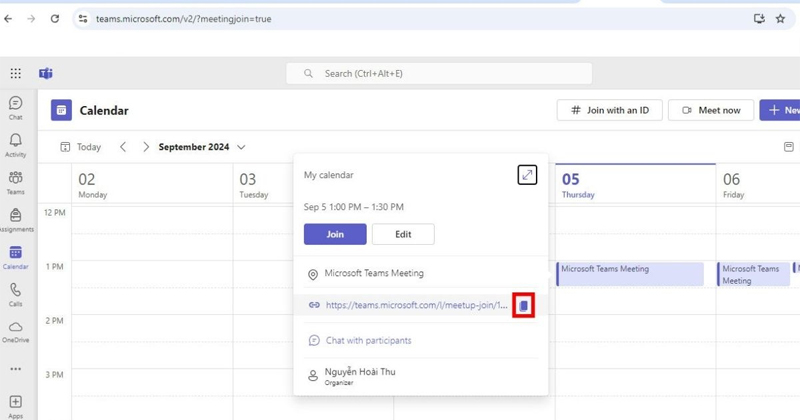This screenshot has width=800, height=420.
Task: Select Calendar in the sidebar
Action: tap(15, 258)
